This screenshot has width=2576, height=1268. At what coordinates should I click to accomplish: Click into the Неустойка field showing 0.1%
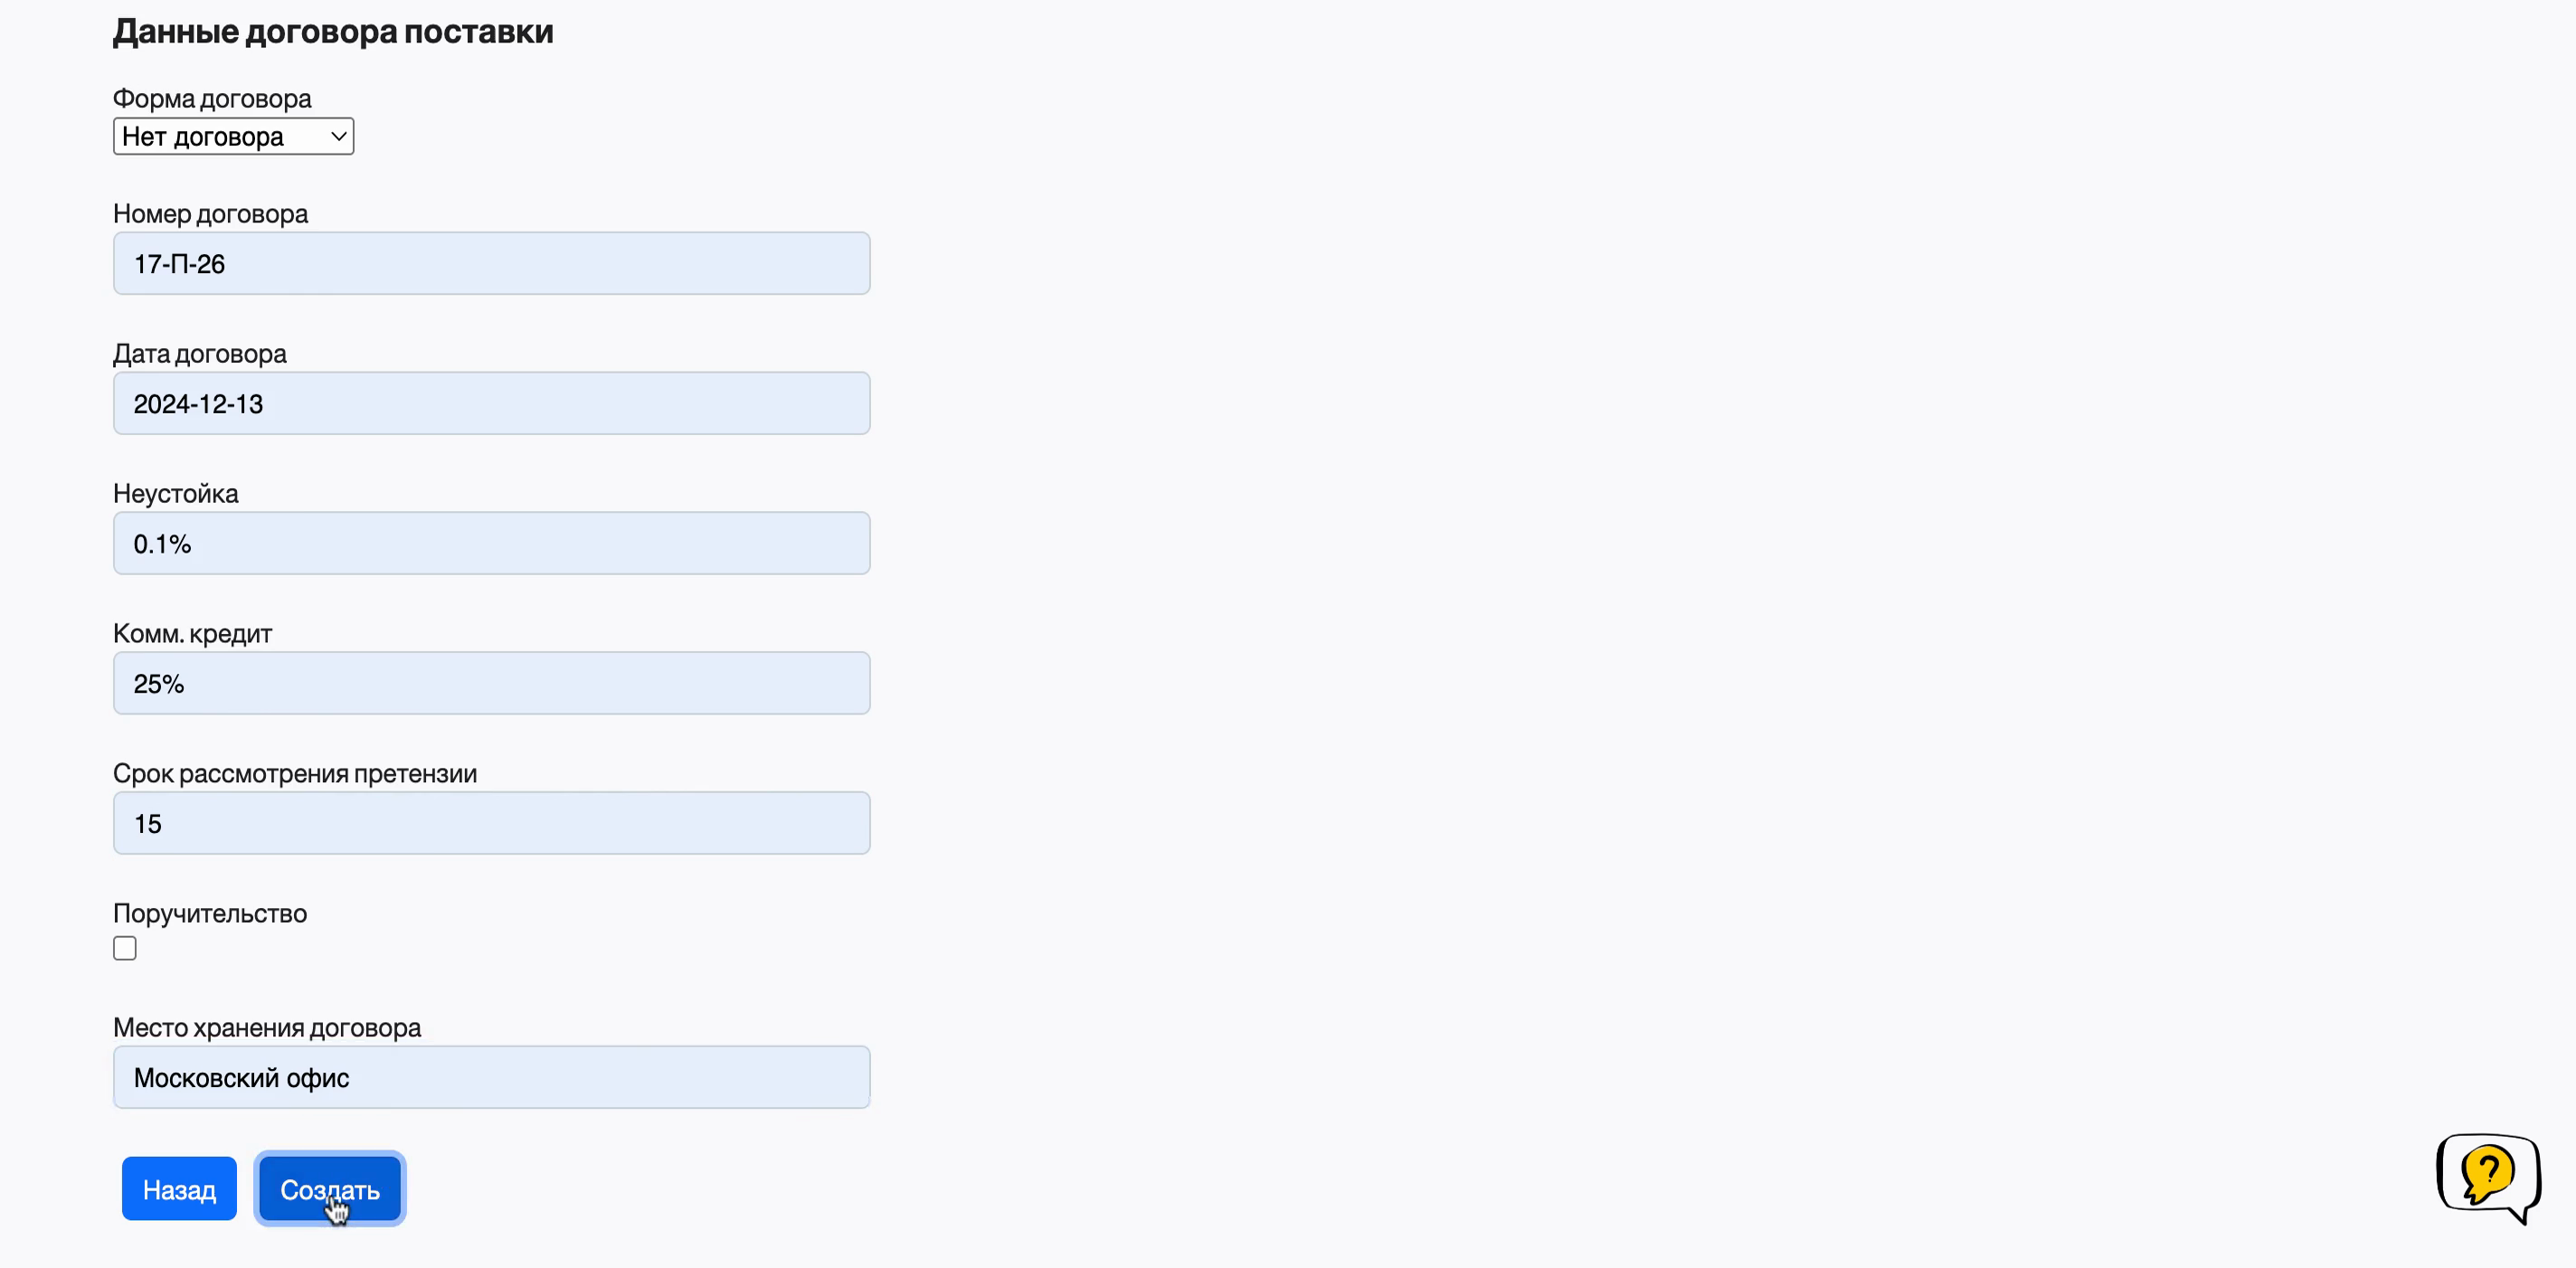point(492,544)
